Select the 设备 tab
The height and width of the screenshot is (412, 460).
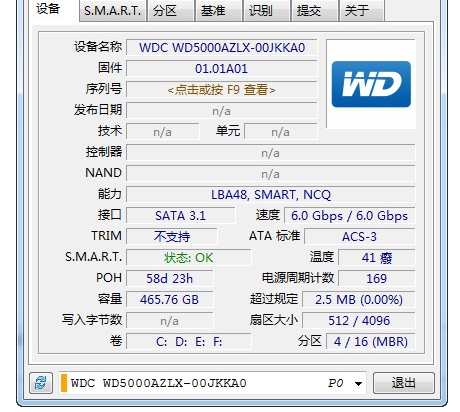pos(53,10)
